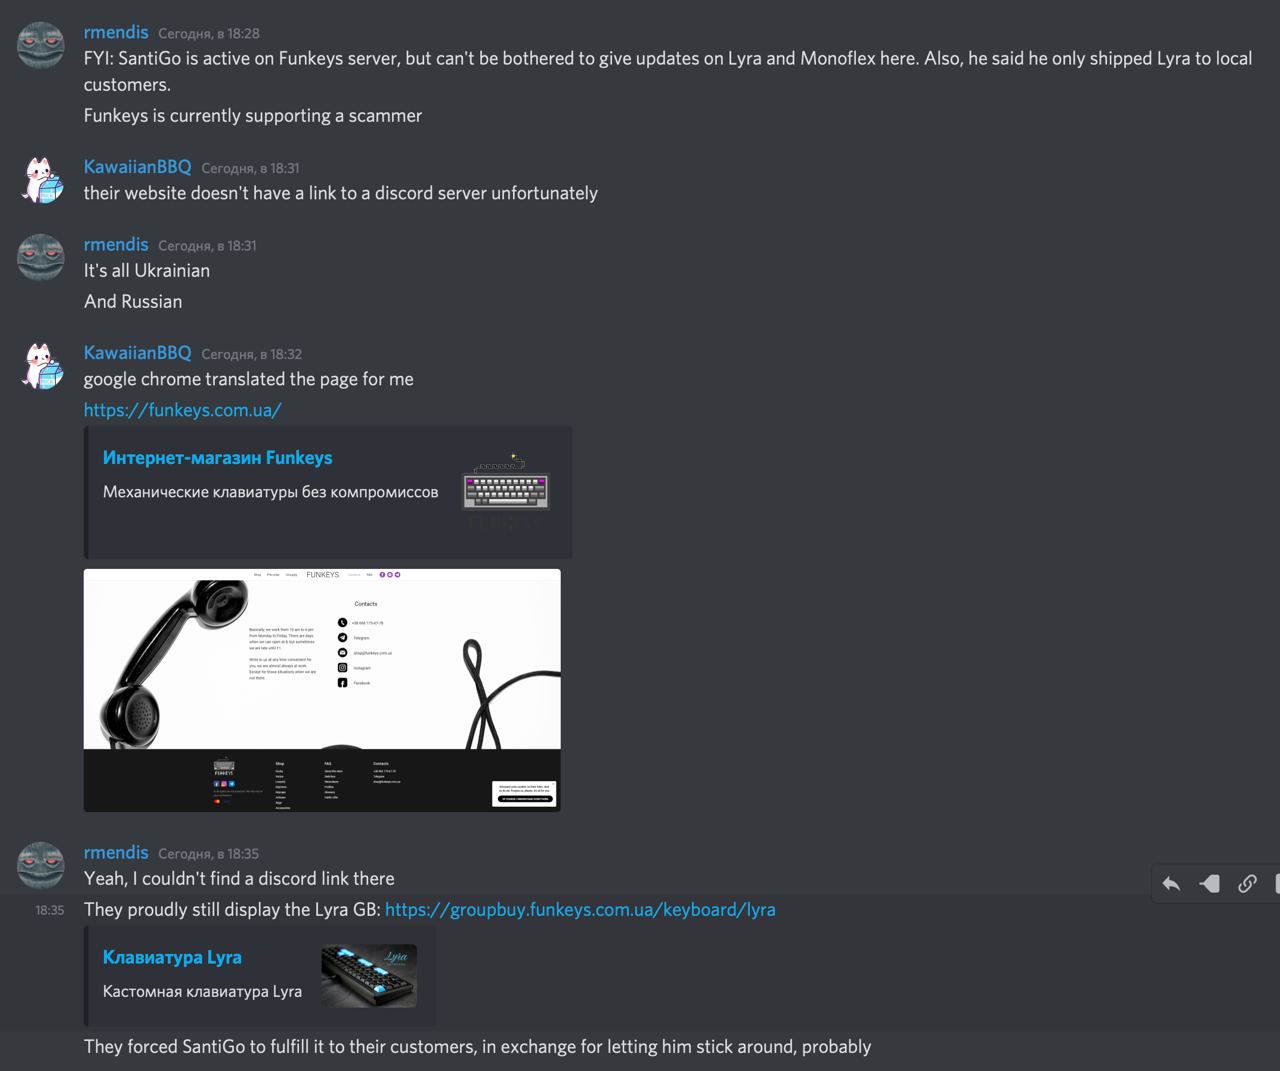Open rmendis avatar beside "It's all Ukrainian"

click(41, 258)
